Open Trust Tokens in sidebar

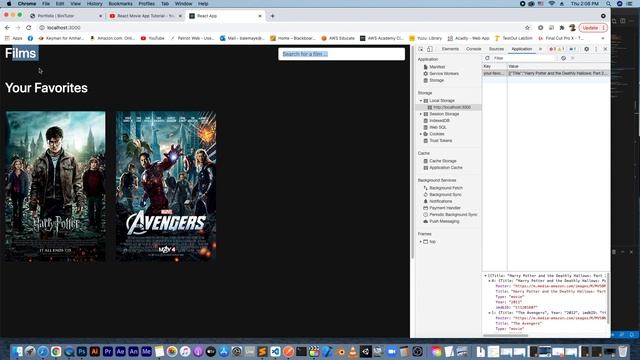tap(440, 140)
